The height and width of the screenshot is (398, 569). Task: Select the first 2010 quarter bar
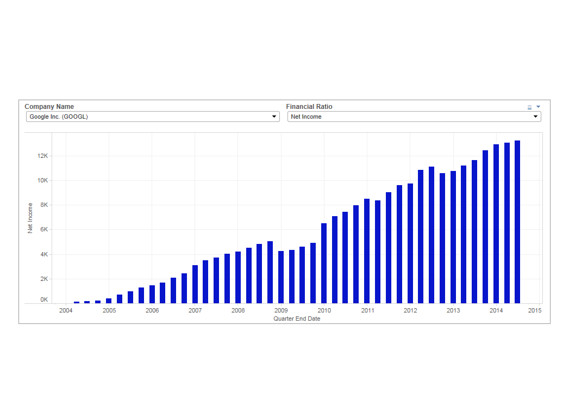[324, 263]
